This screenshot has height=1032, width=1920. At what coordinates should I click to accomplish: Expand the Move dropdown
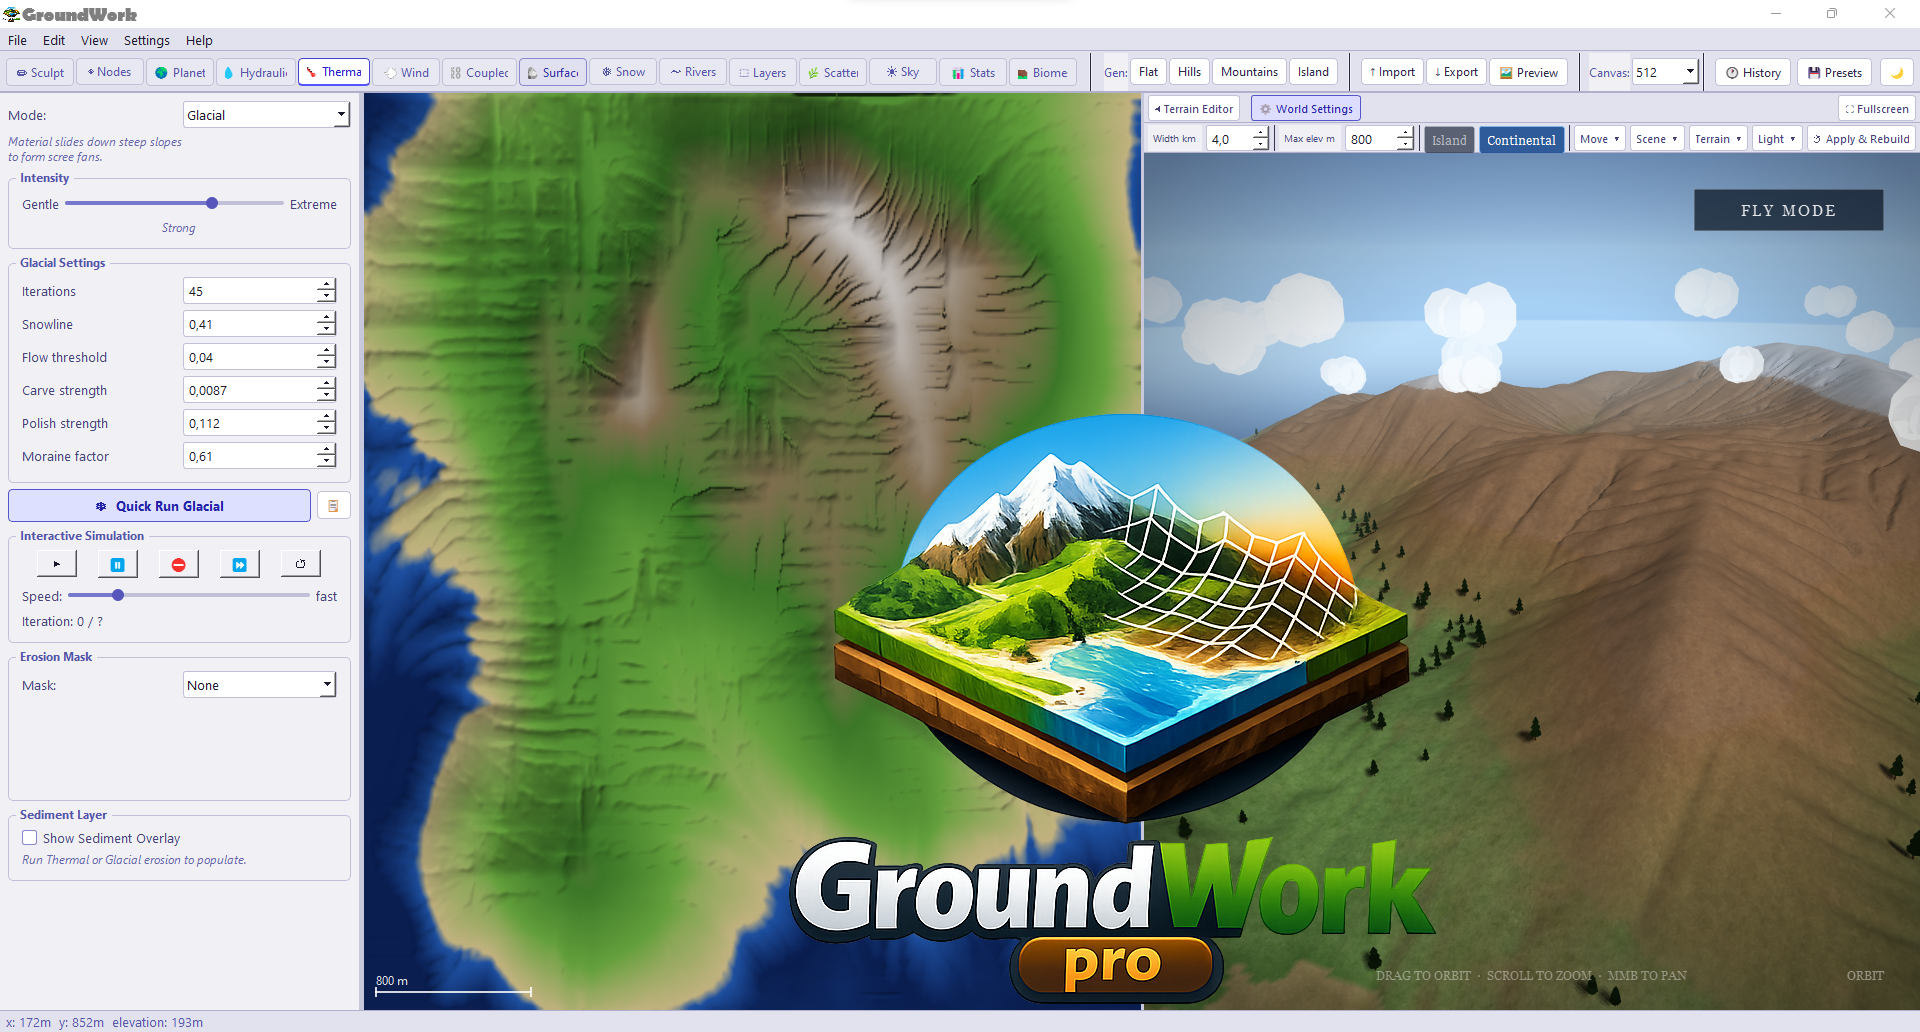coord(1599,139)
